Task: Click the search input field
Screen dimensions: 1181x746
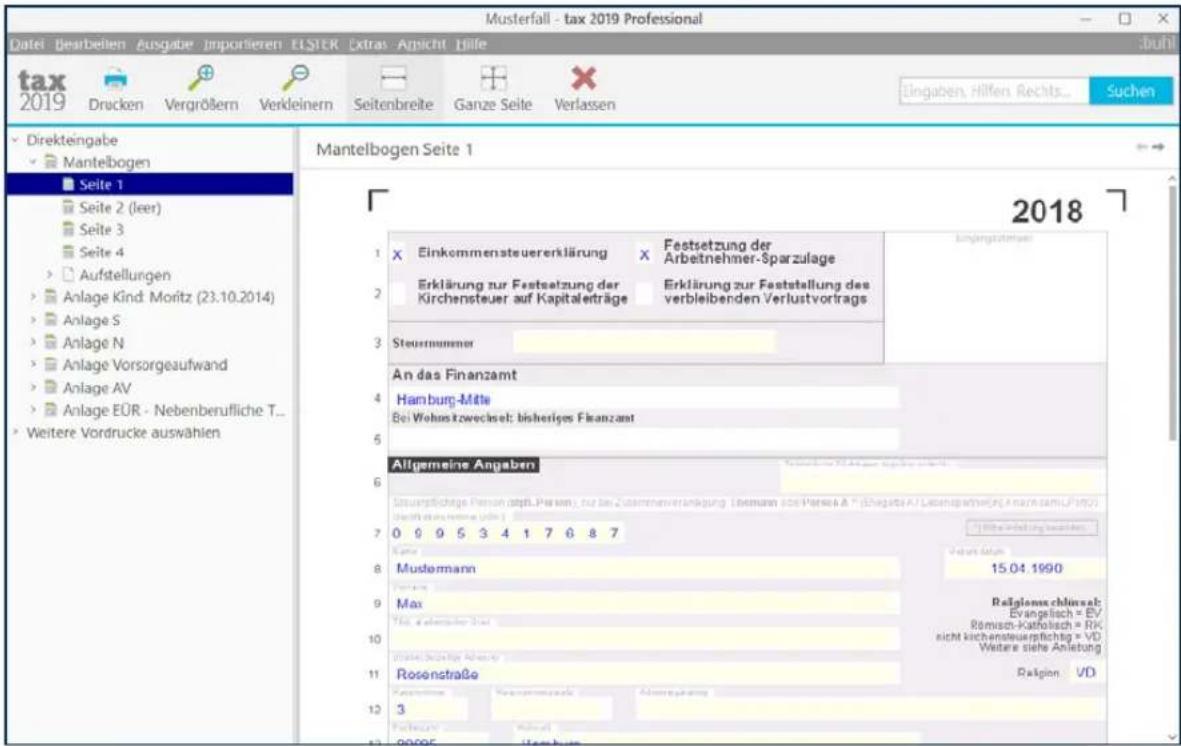Action: pyautogui.click(x=994, y=91)
